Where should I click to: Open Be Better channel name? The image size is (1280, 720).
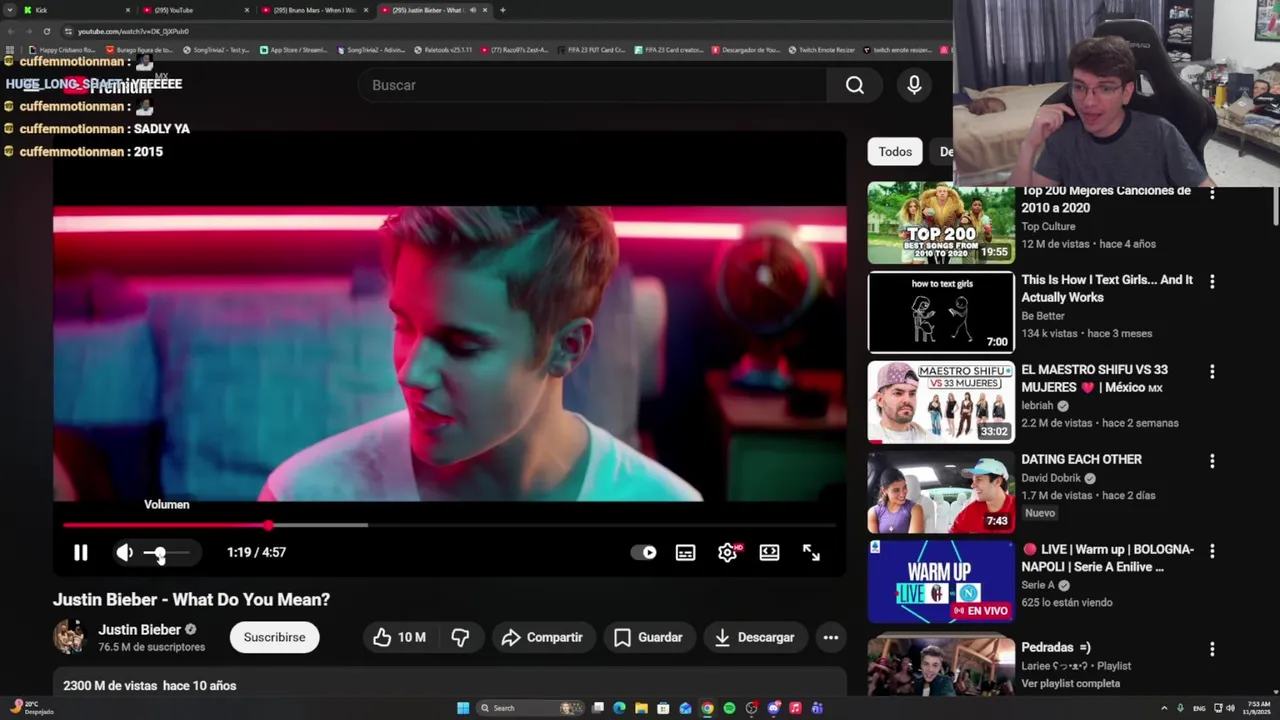(1043, 315)
